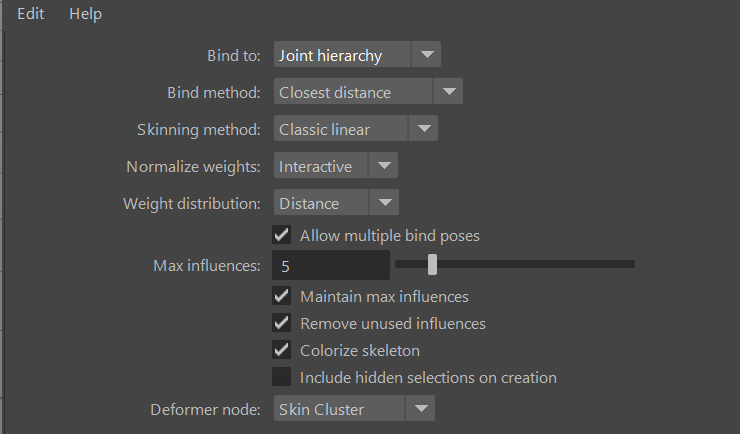The width and height of the screenshot is (740, 434).
Task: Toggle Allow multiple bind poses checkbox
Action: coord(282,236)
